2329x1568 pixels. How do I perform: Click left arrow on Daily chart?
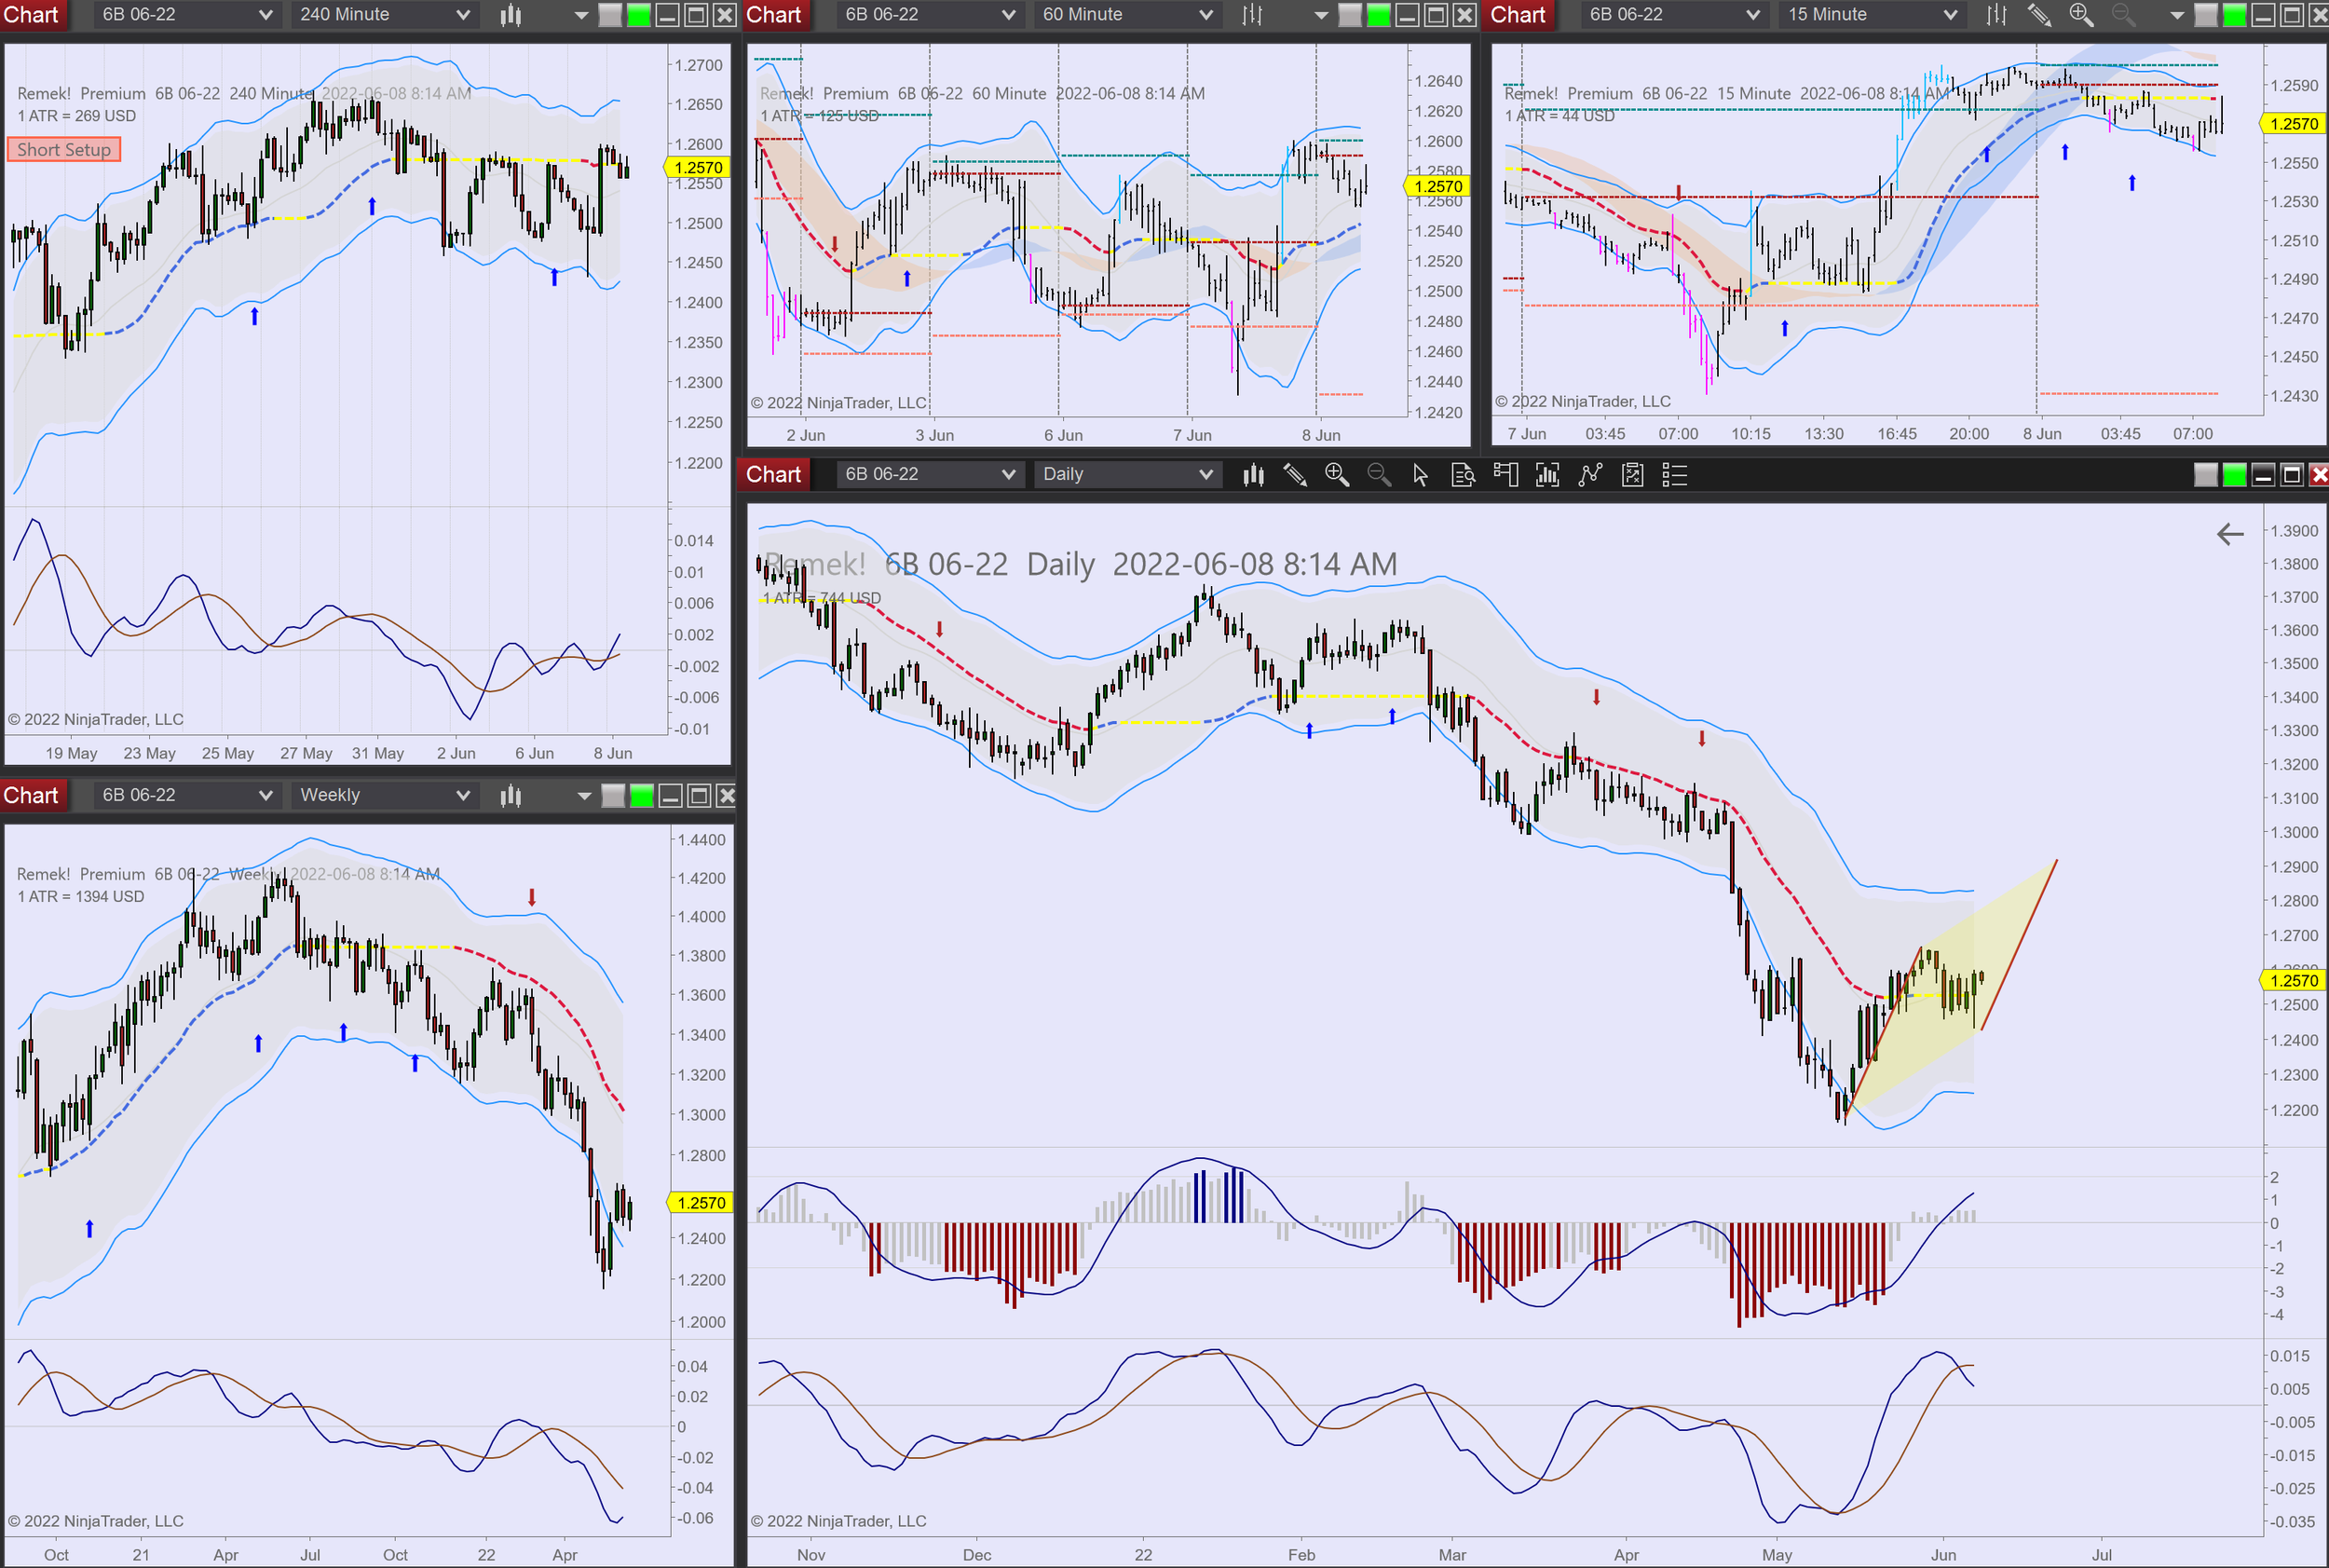click(x=2230, y=535)
